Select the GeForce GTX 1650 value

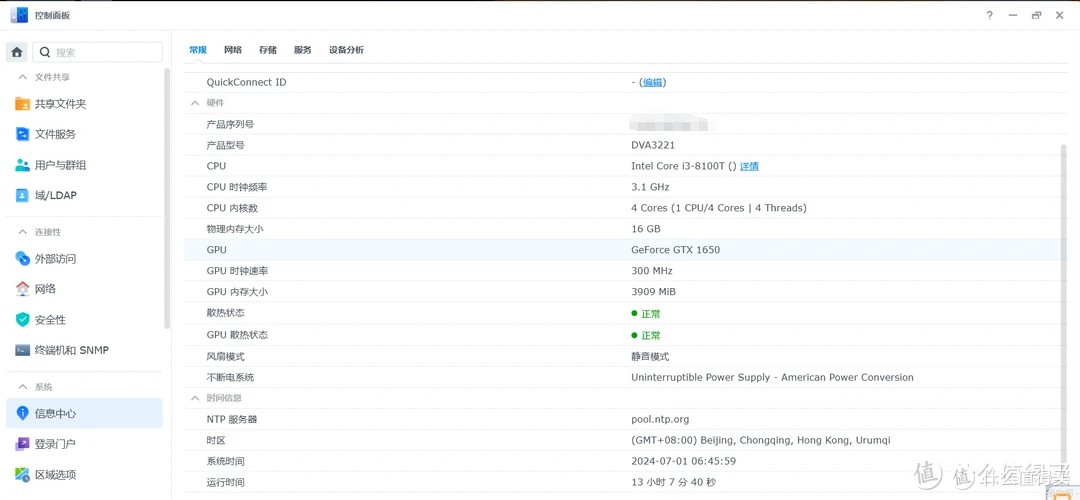(x=676, y=250)
